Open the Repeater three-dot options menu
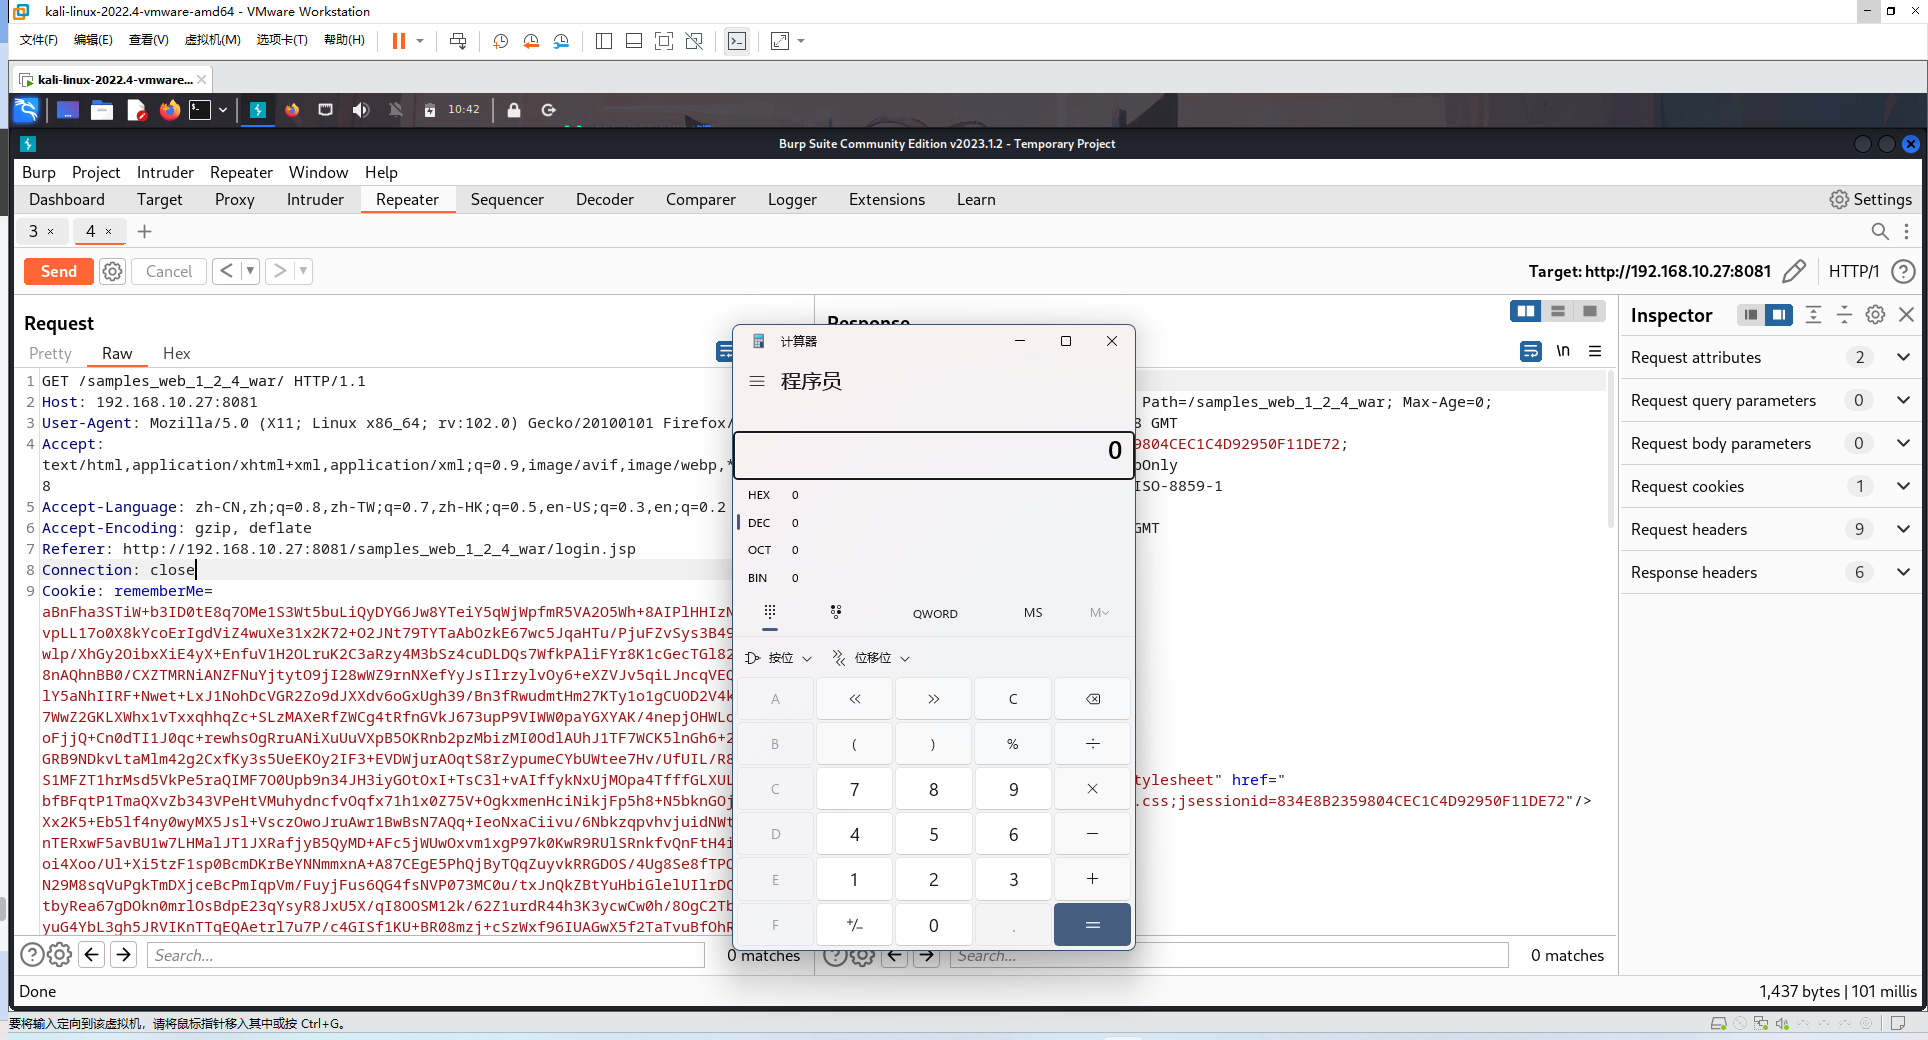 1906,231
